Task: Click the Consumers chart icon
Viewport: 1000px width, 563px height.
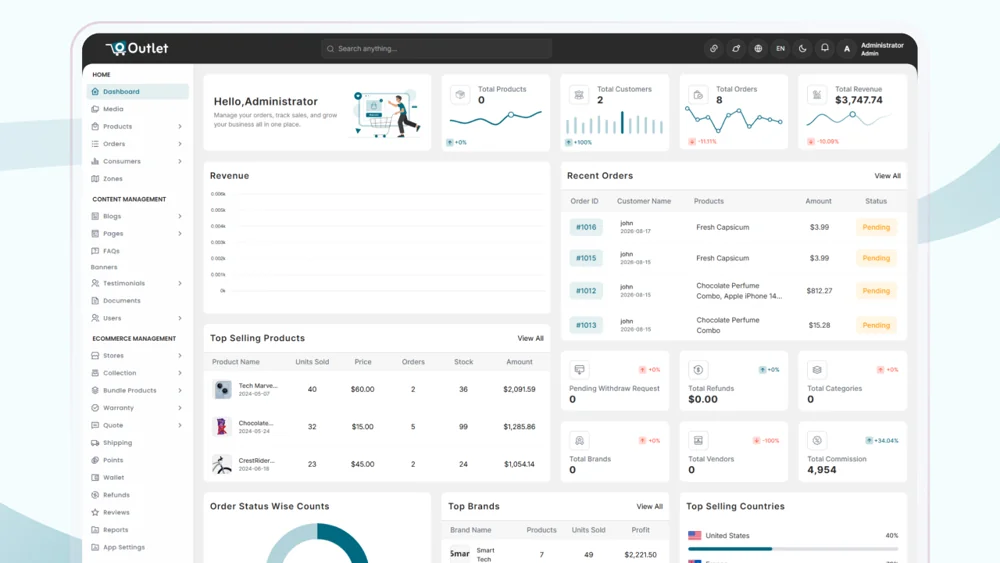Action: click(x=95, y=161)
